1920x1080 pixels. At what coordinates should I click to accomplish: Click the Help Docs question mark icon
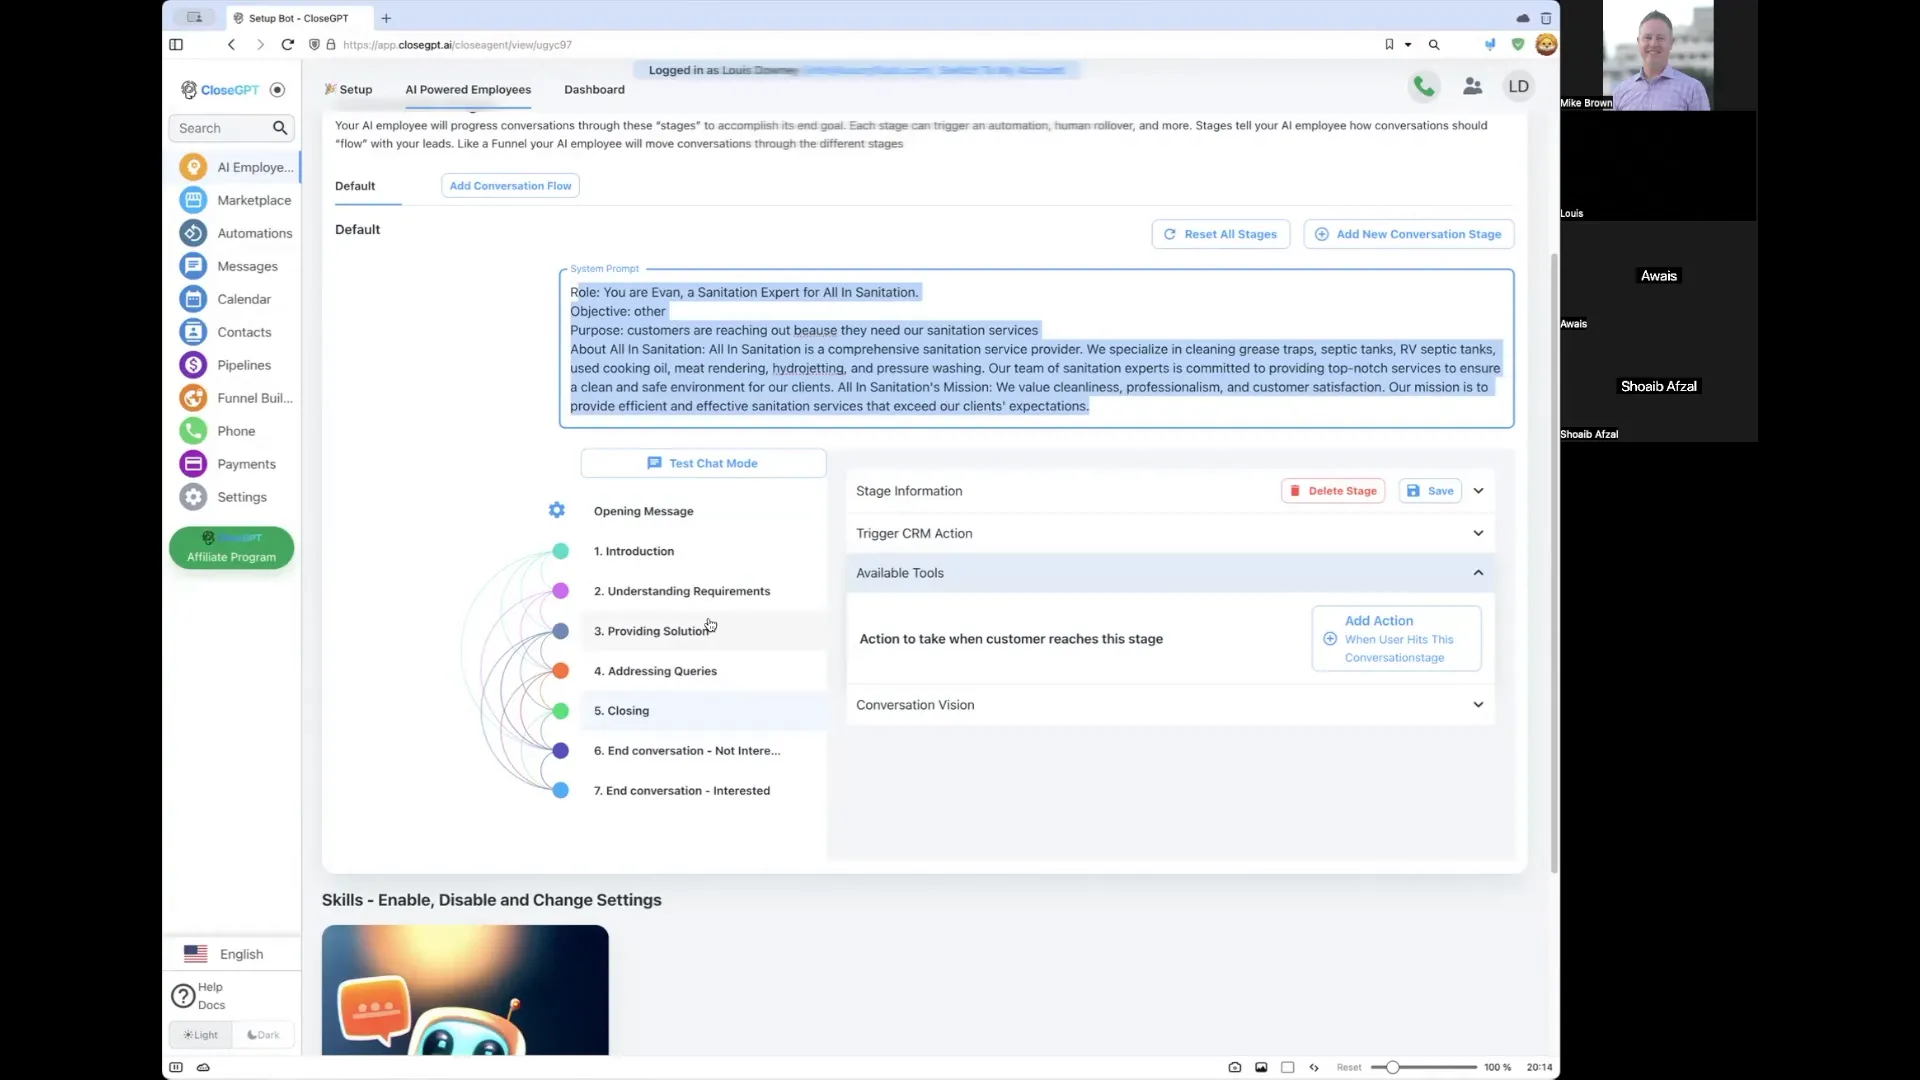(183, 996)
